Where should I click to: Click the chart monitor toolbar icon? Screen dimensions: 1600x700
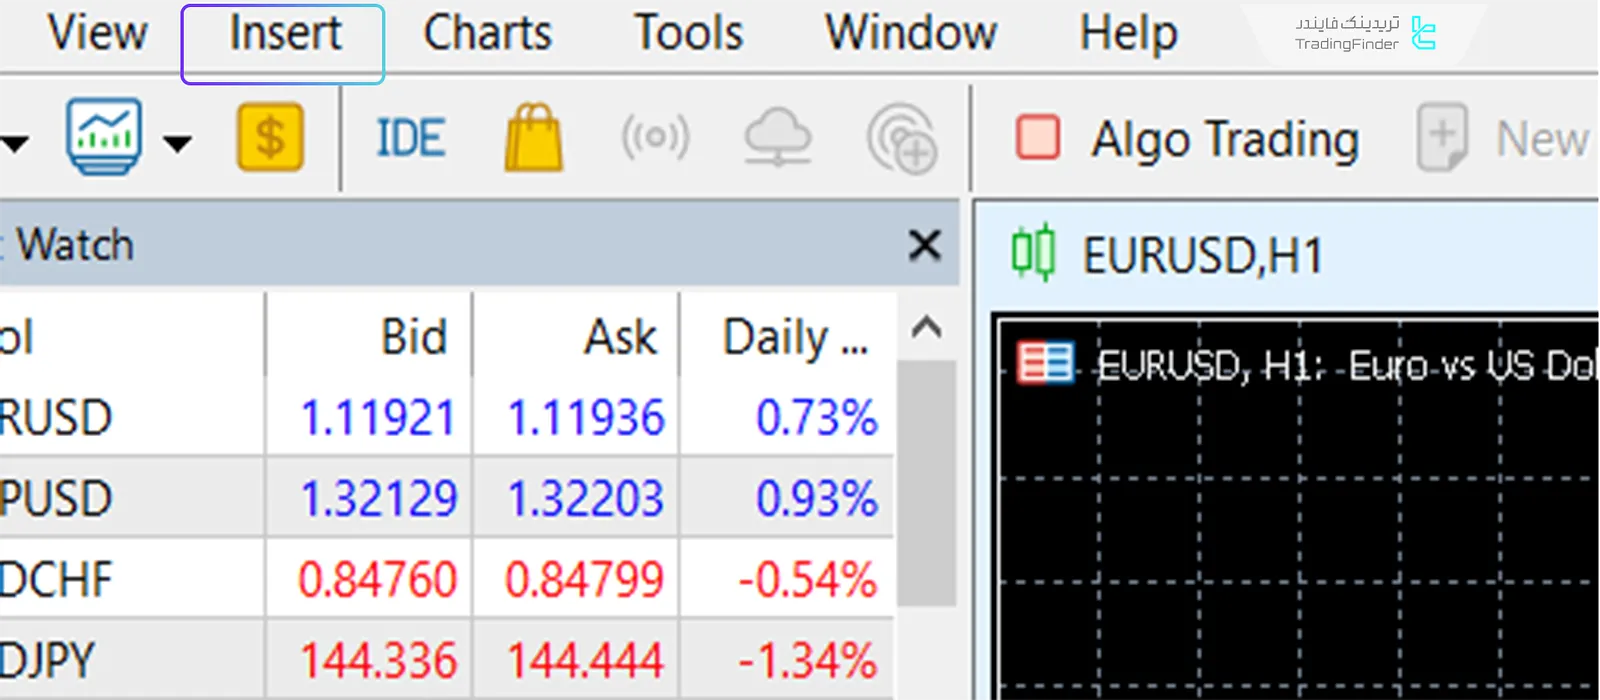pos(104,138)
